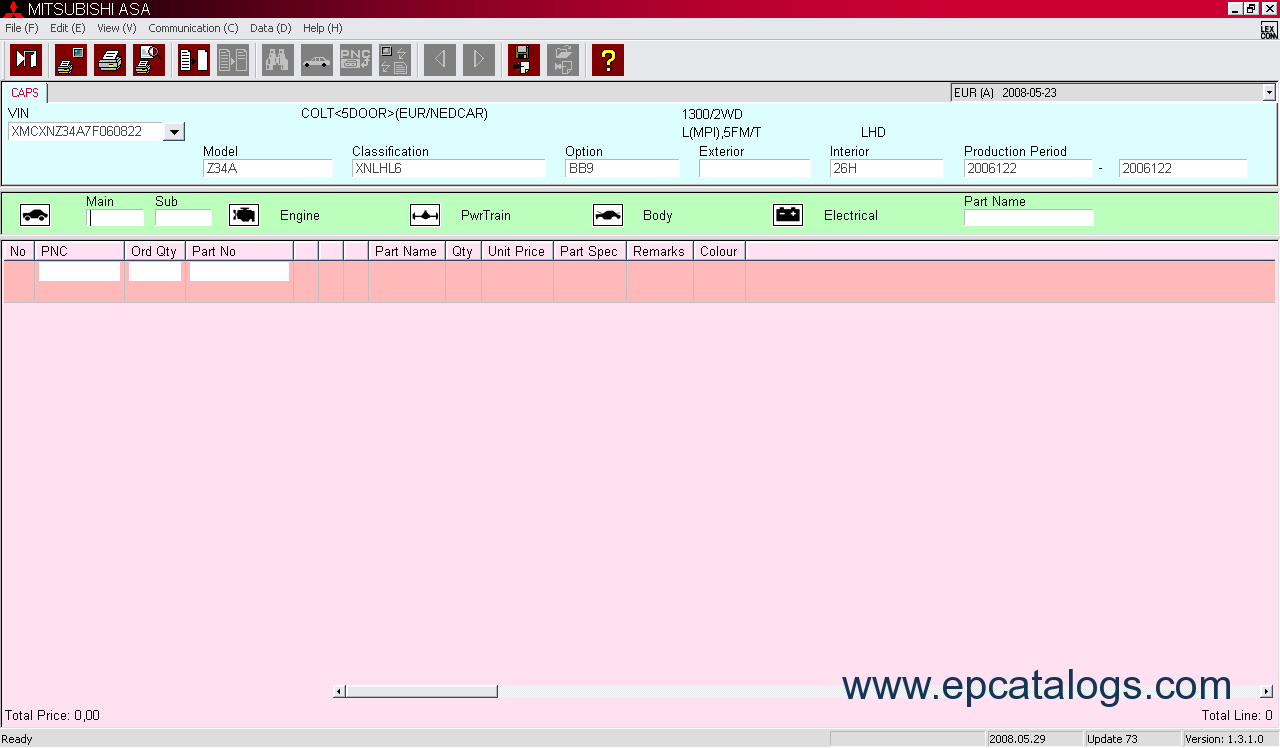Click the Part Name search field

click(x=1029, y=218)
